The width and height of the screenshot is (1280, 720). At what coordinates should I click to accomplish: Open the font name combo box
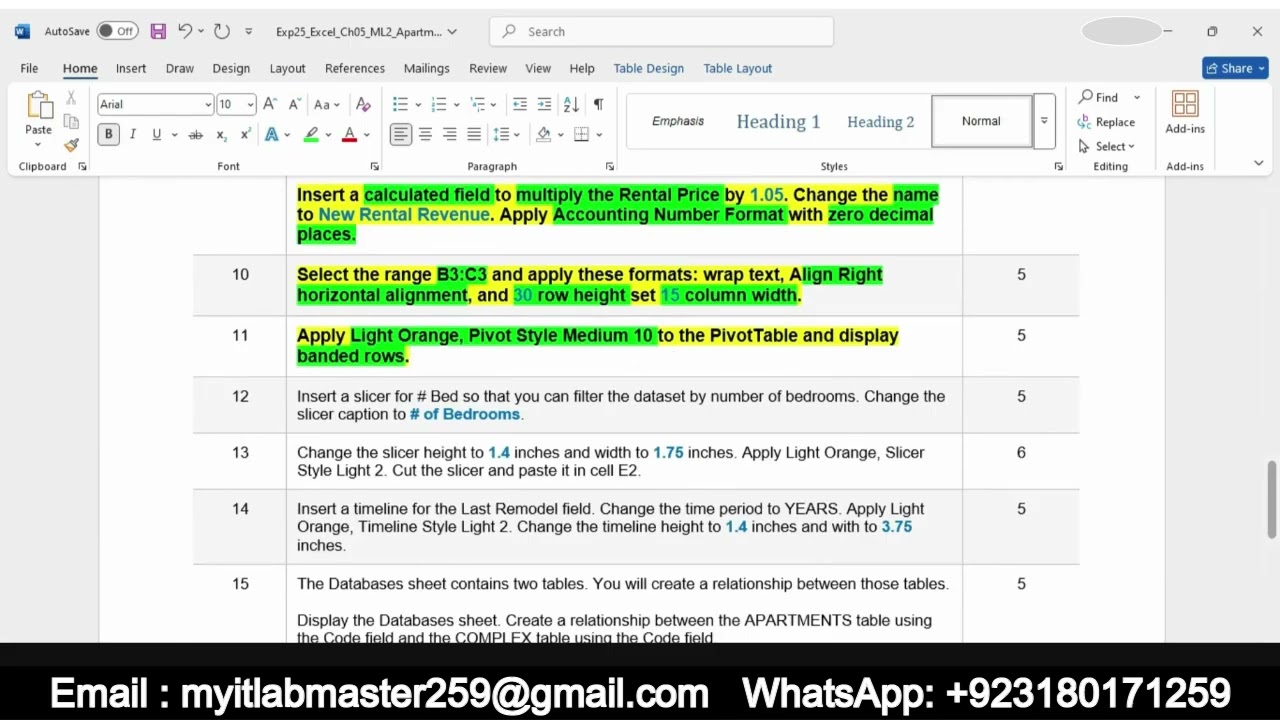click(x=156, y=104)
